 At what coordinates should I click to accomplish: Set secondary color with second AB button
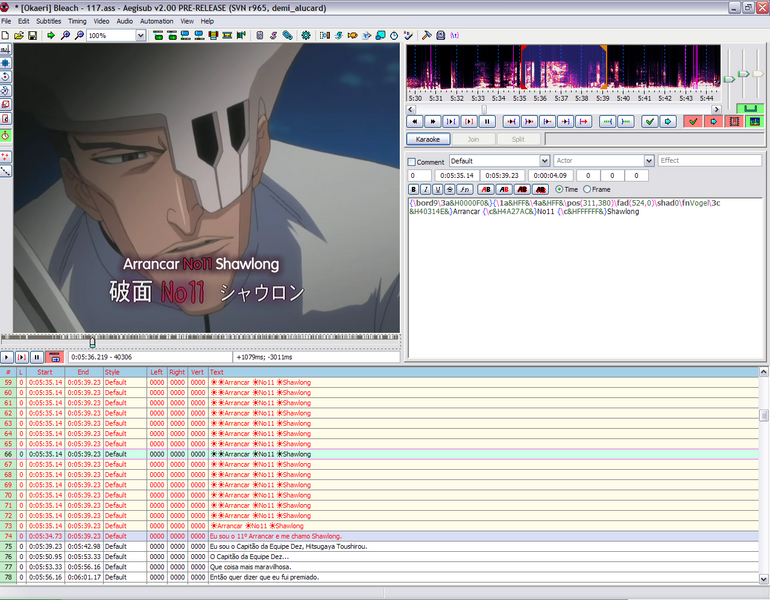[x=504, y=190]
